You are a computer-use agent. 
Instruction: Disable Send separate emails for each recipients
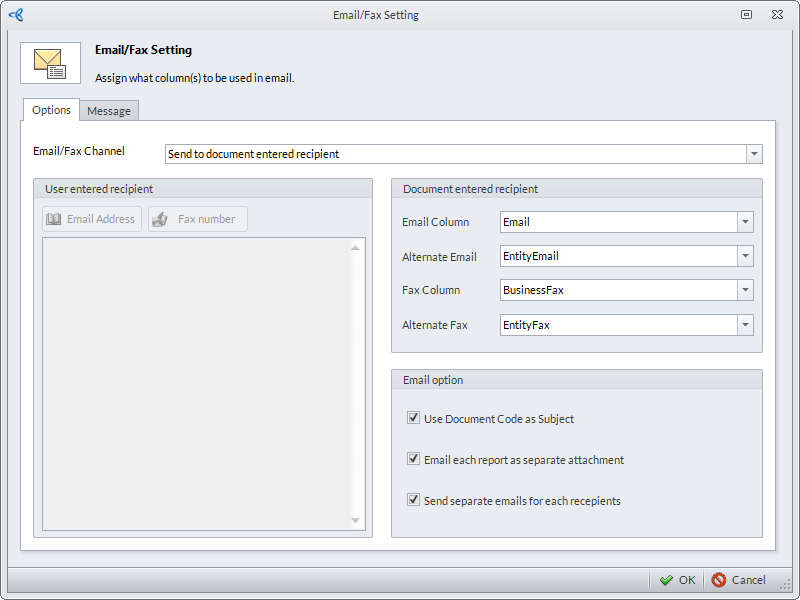click(414, 500)
